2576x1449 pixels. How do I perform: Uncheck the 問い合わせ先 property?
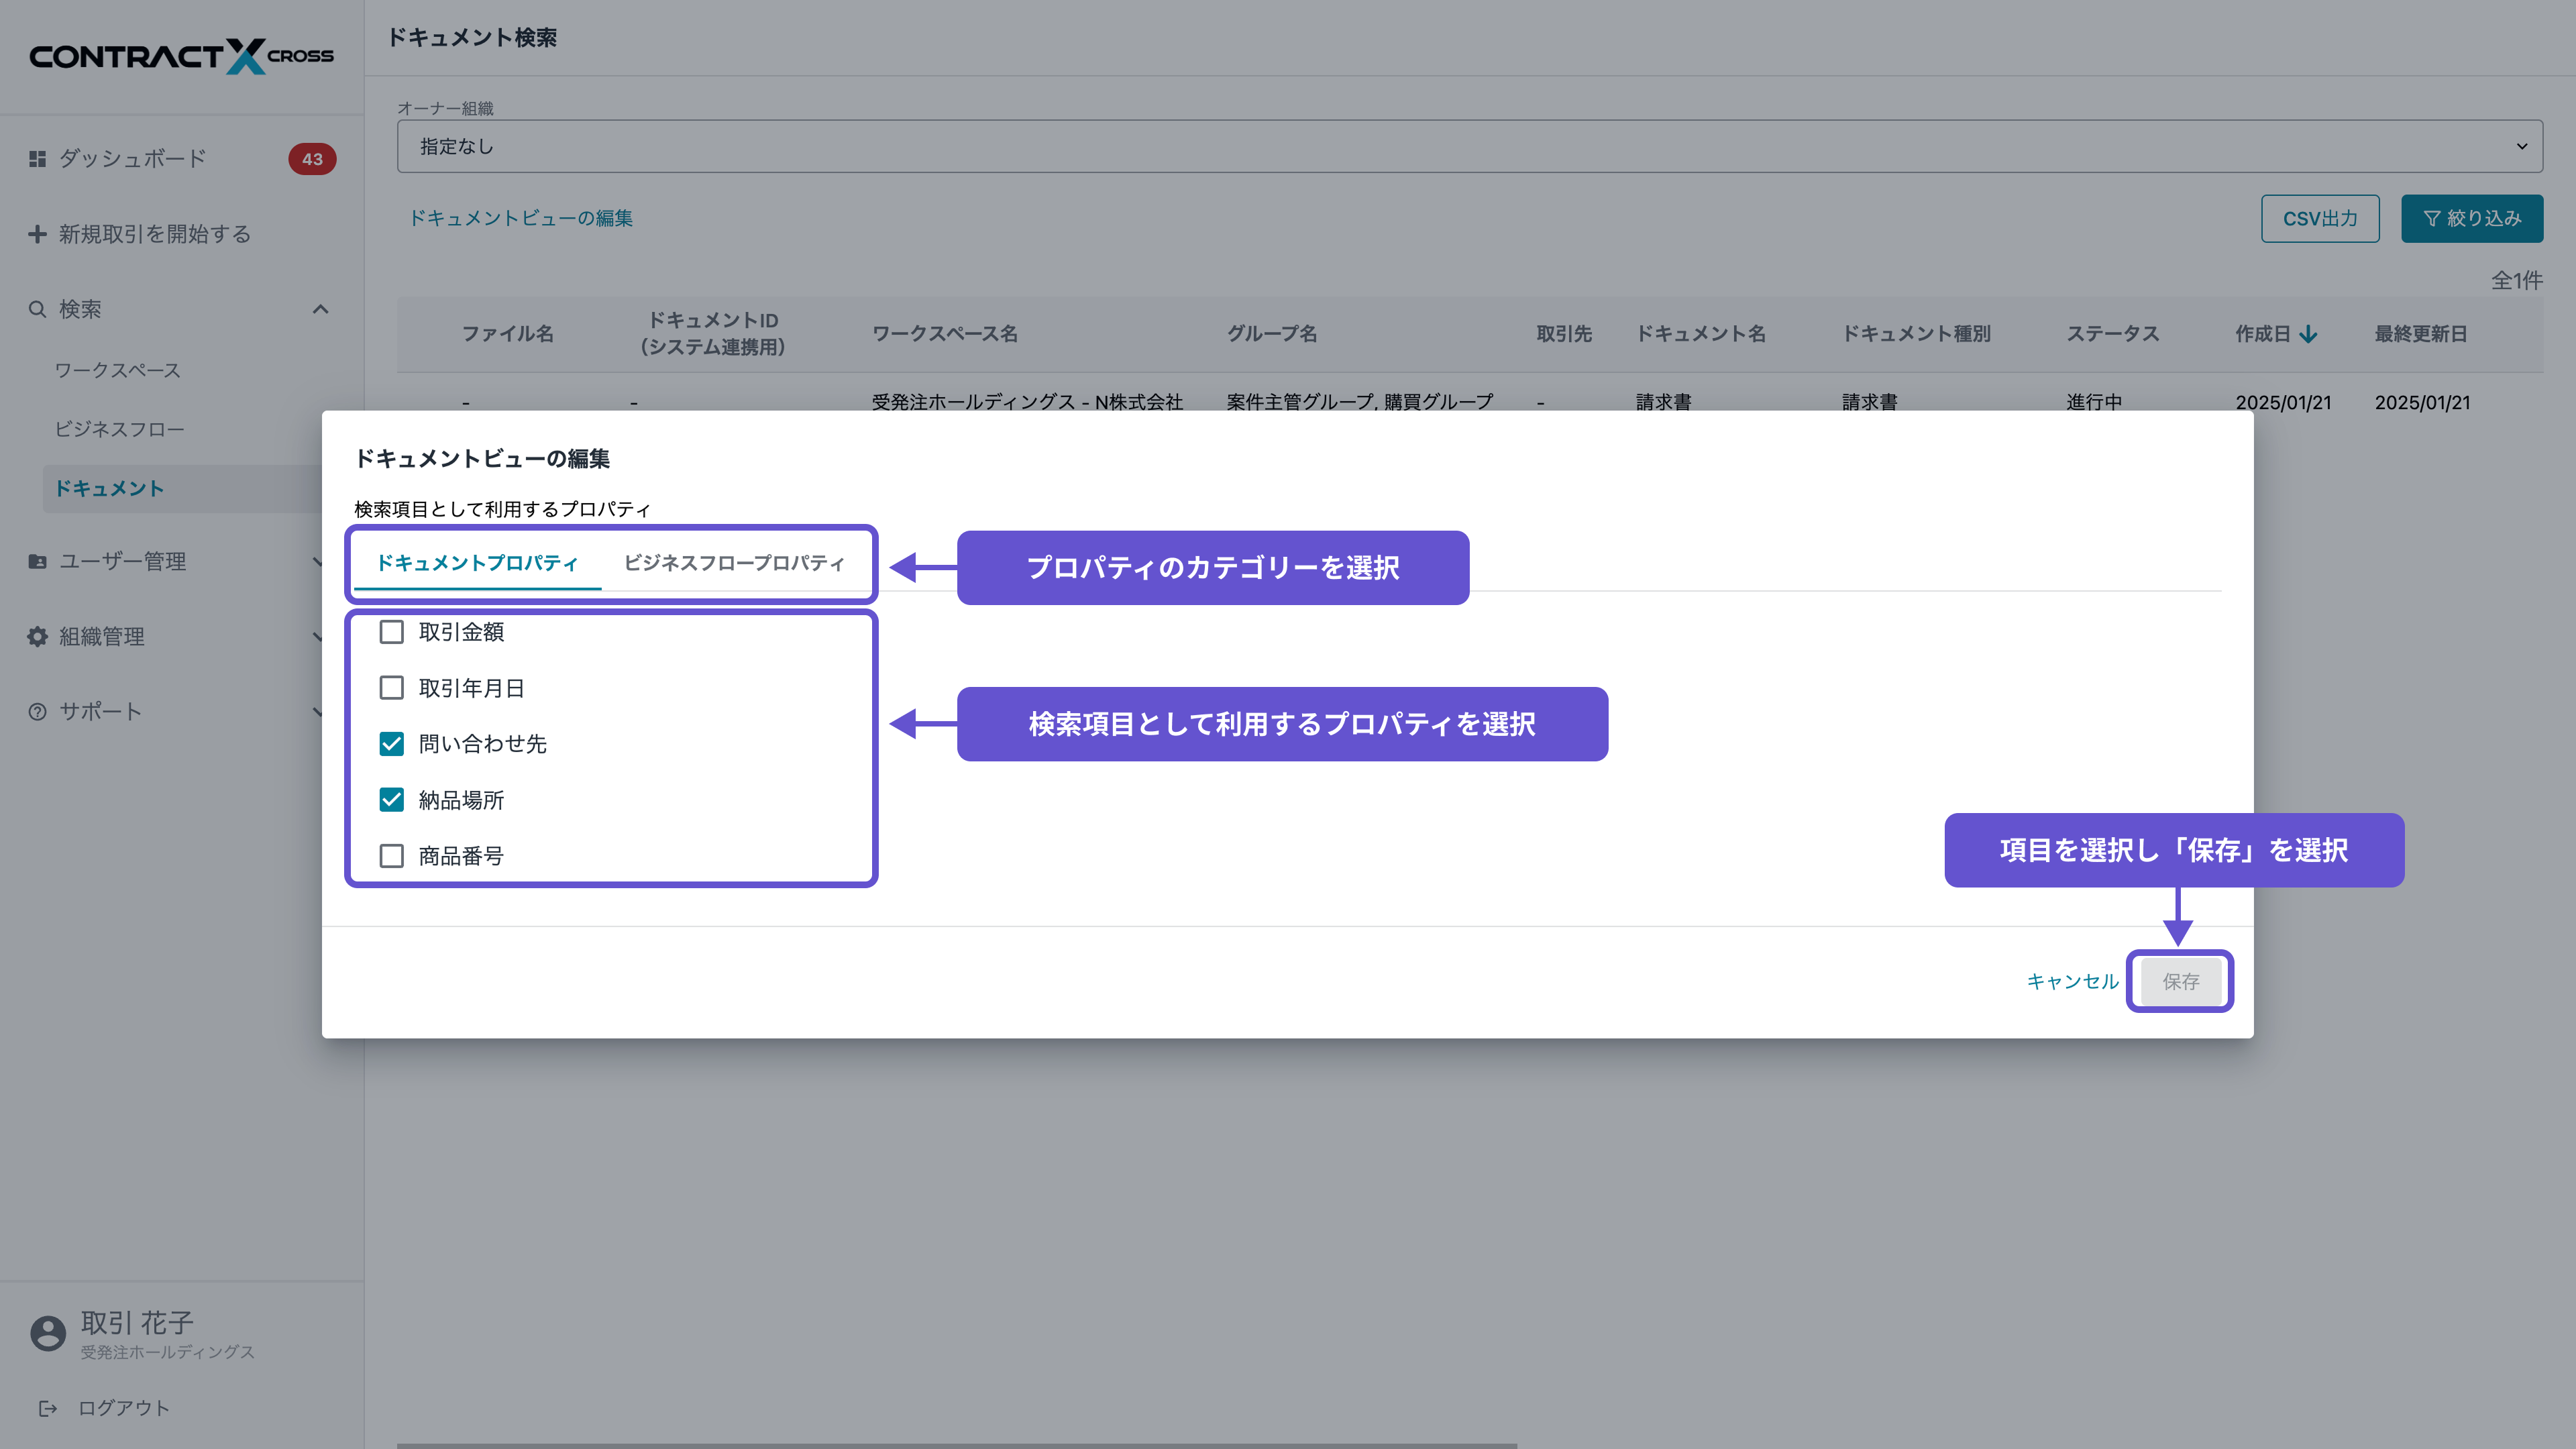(x=392, y=744)
